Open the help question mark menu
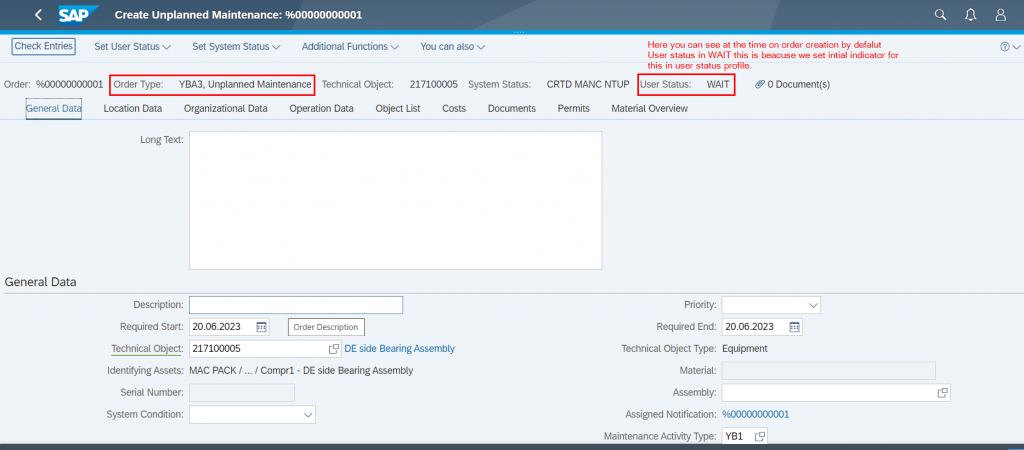 (1010, 47)
